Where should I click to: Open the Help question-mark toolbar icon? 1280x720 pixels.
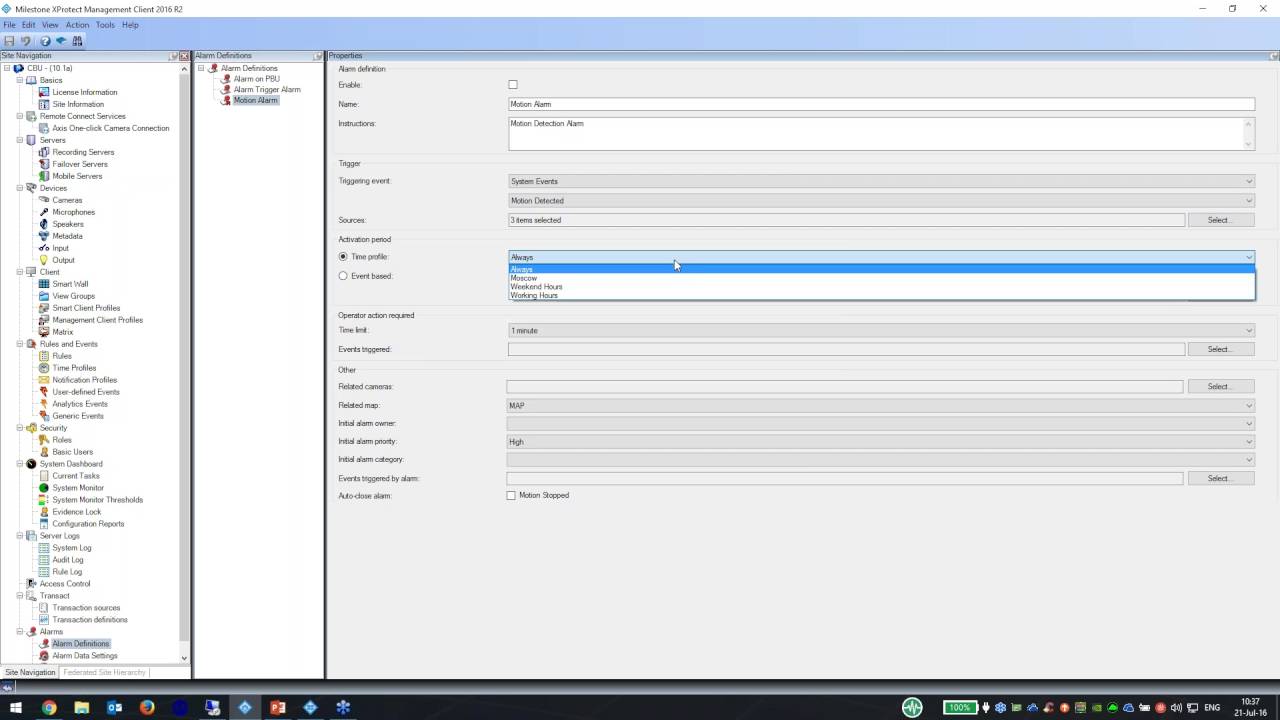coord(45,41)
